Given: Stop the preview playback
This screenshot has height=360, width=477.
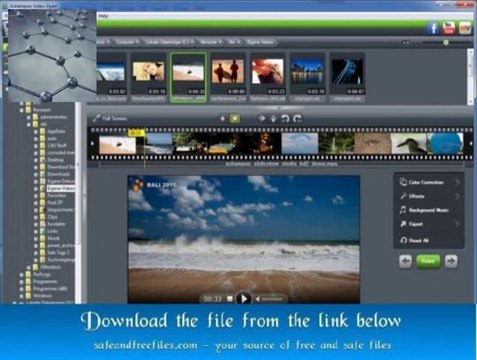Looking at the screenshot, I should (x=230, y=299).
